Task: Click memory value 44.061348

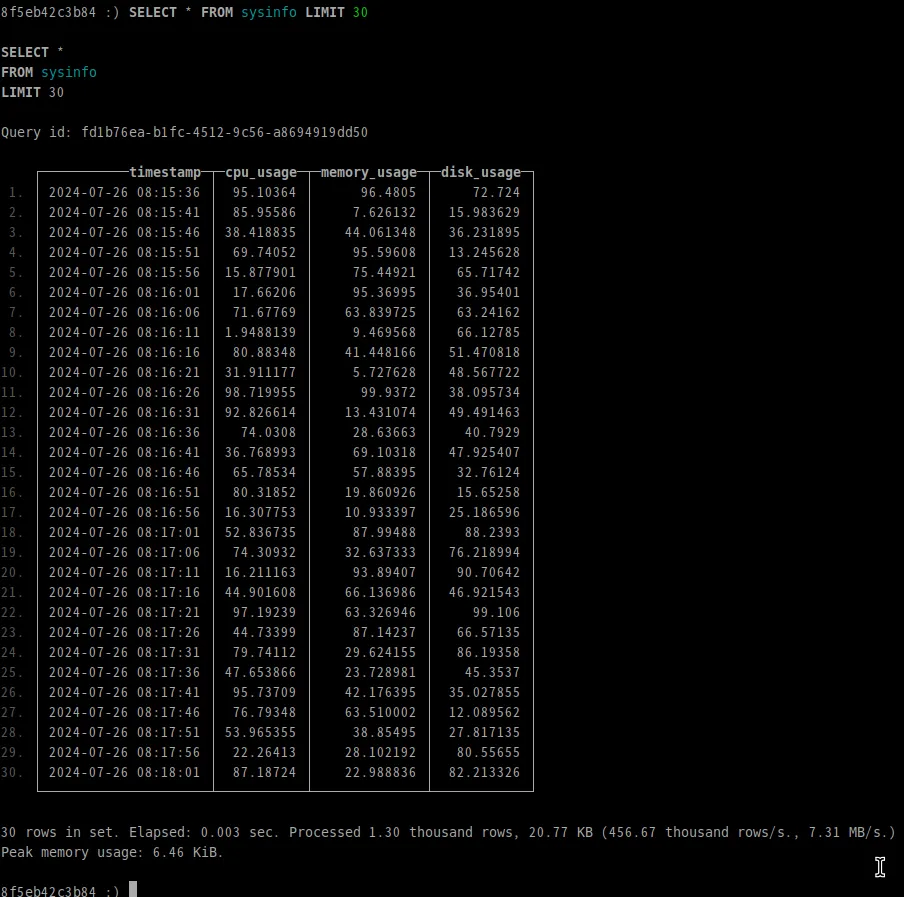Action: [380, 232]
